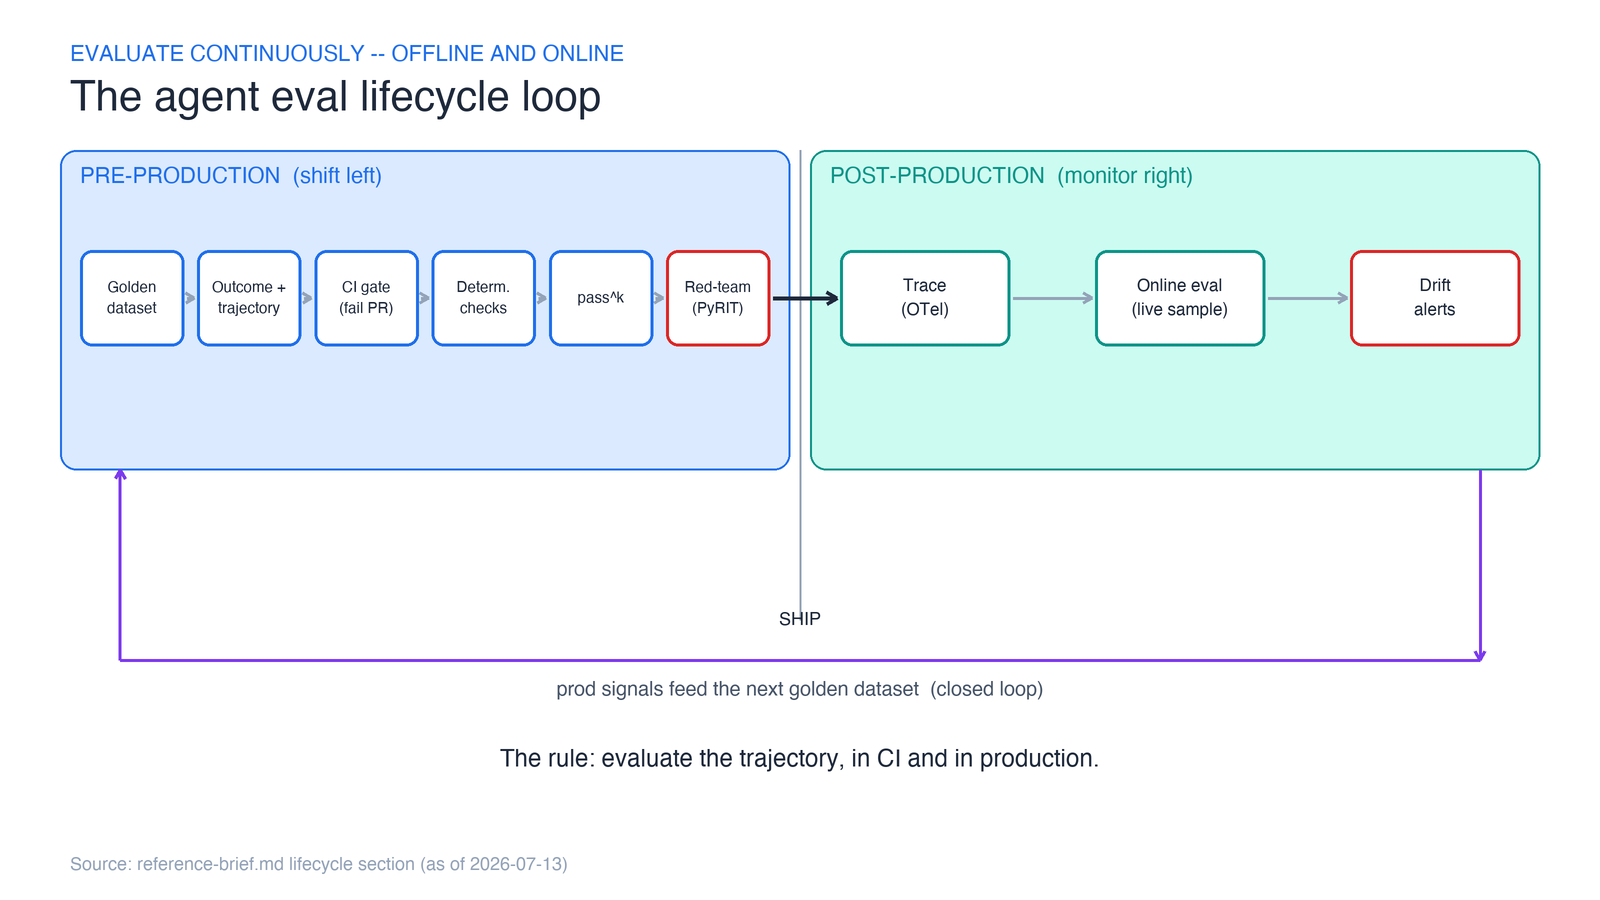
Task: Click the slide title 'The agent eval lifecycle loop'
Action: click(335, 97)
